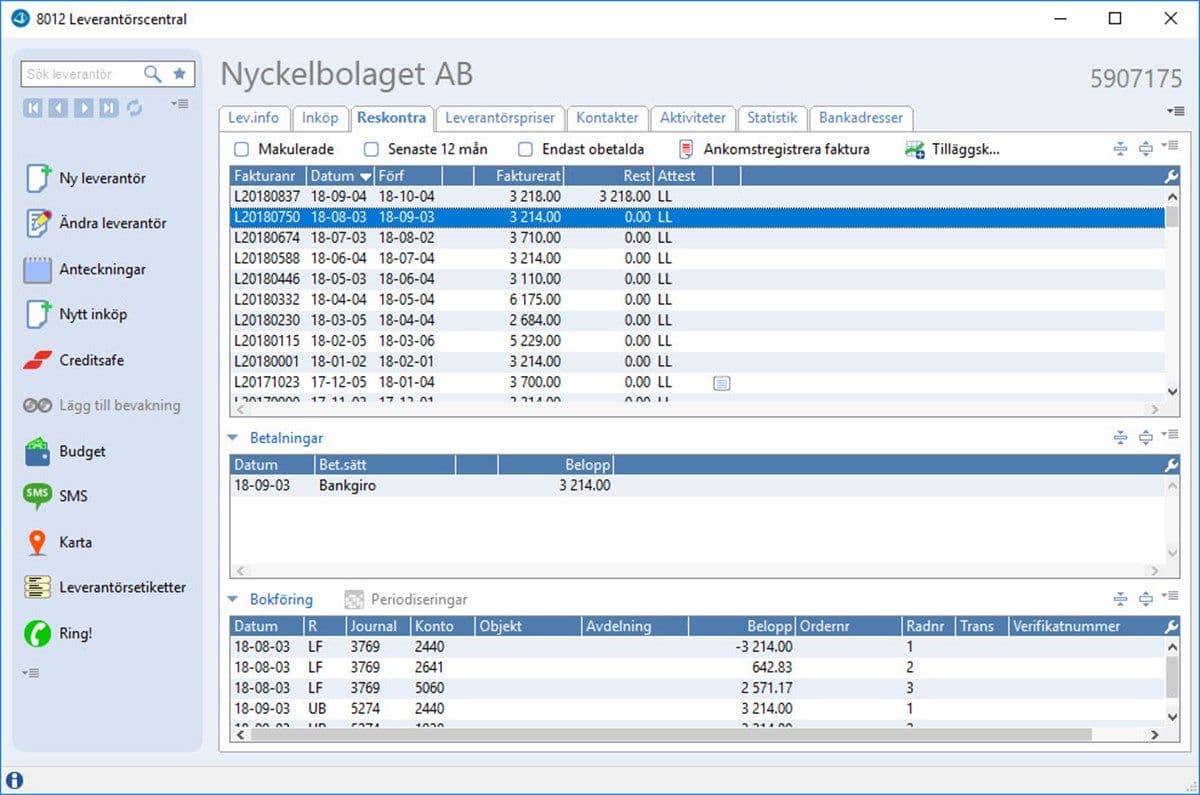Viewport: 1200px width, 795px height.
Task: Select booking row with Konto 5060
Action: (x=697, y=688)
